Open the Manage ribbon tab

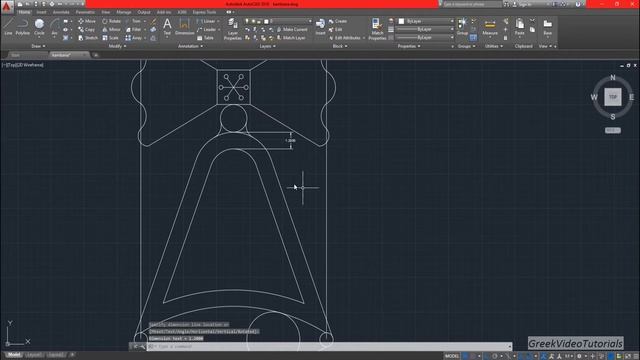(x=124, y=12)
